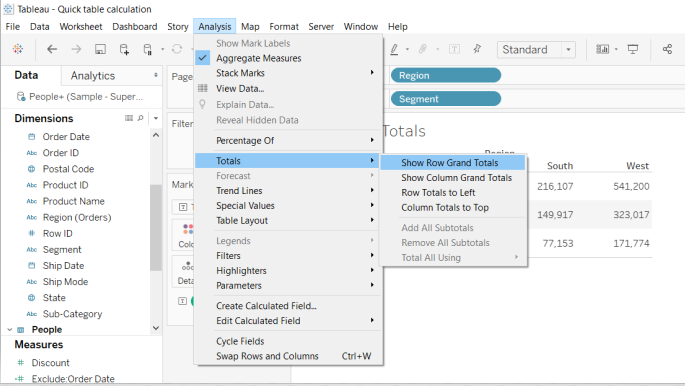Click the Postal Code globe icon
The image size is (685, 386).
pos(31,169)
